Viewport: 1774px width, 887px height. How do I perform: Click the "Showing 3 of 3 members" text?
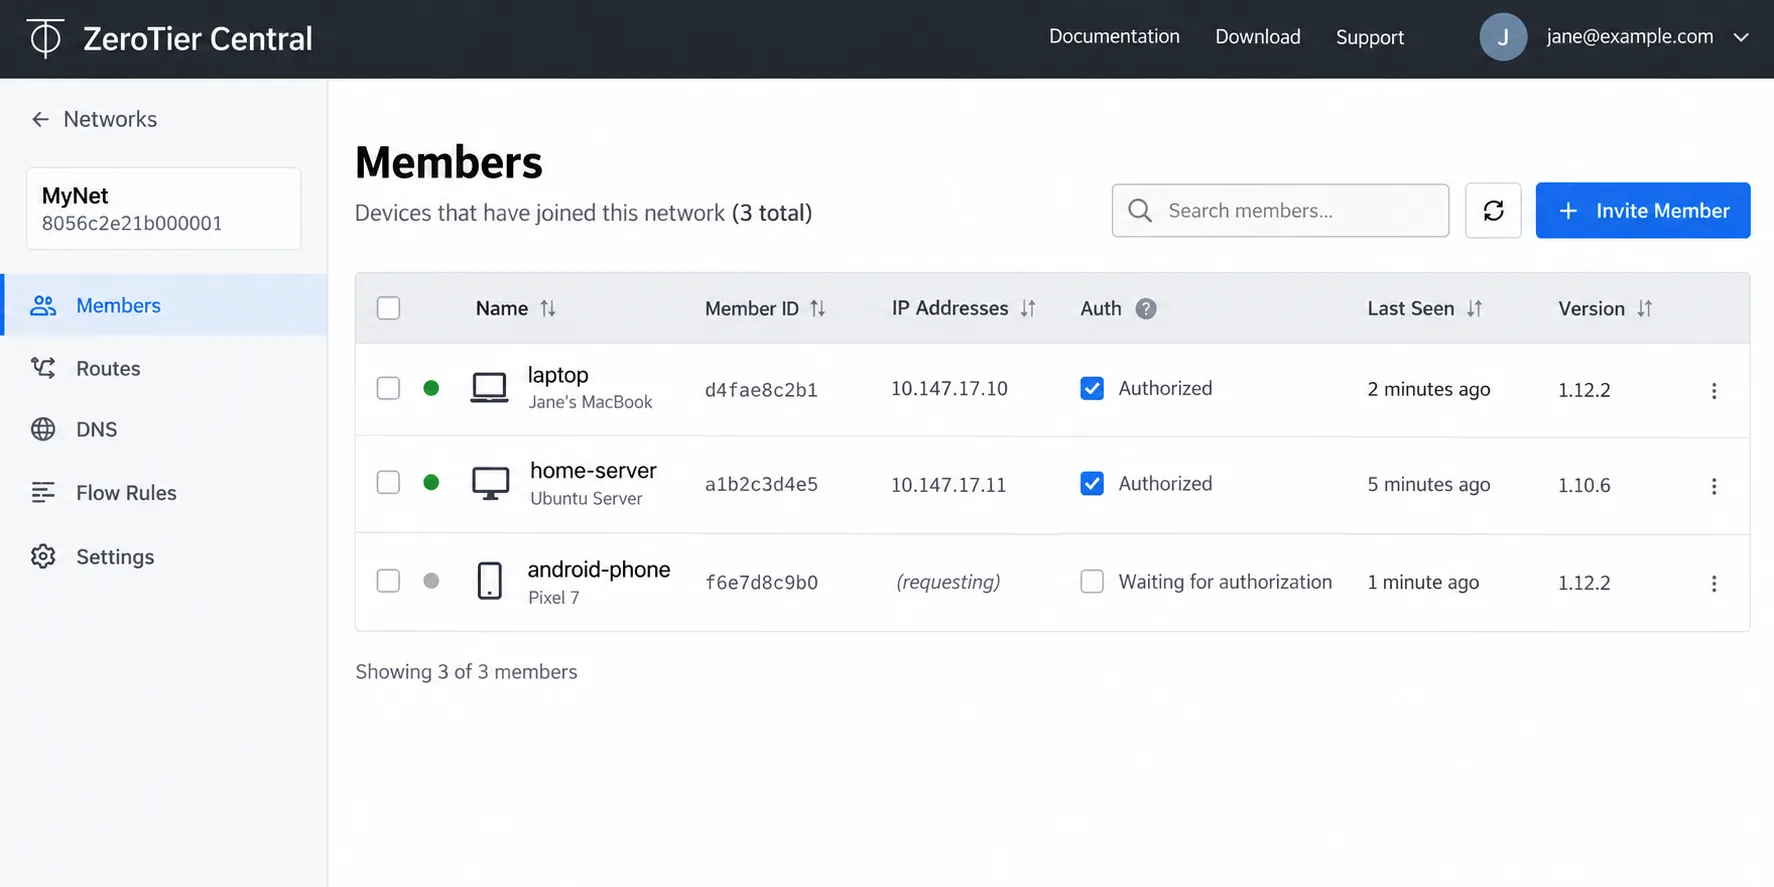click(466, 672)
